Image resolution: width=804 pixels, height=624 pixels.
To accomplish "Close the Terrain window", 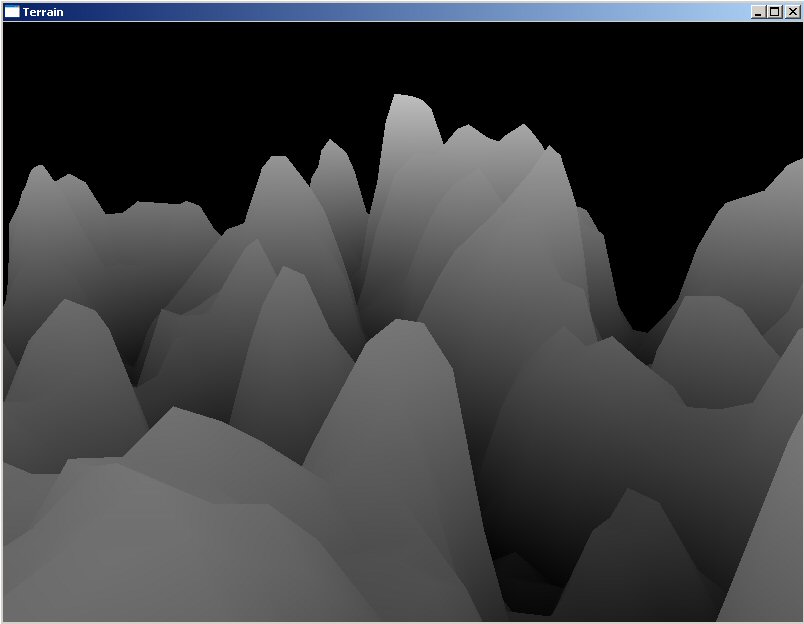I will point(792,12).
